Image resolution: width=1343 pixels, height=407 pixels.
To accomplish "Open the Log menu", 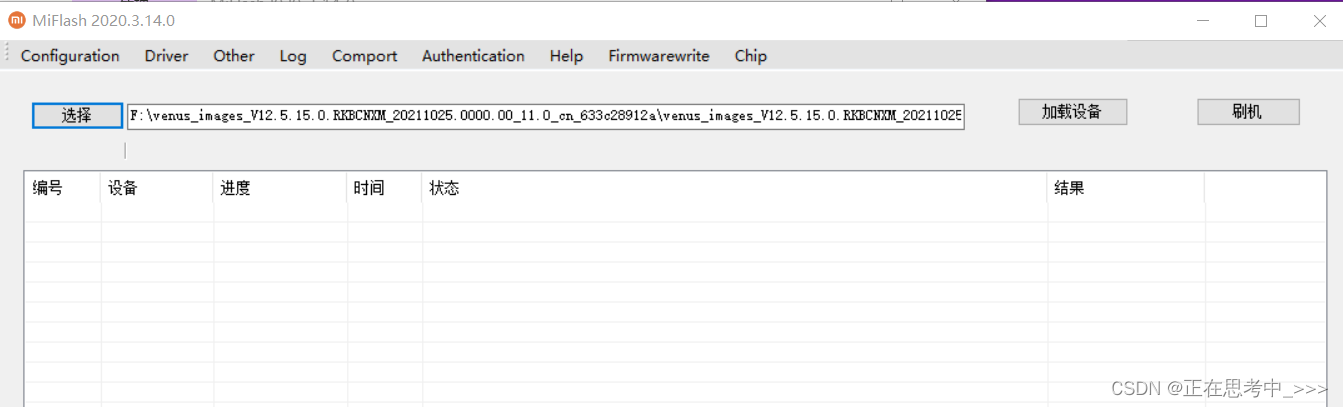I will tap(293, 56).
